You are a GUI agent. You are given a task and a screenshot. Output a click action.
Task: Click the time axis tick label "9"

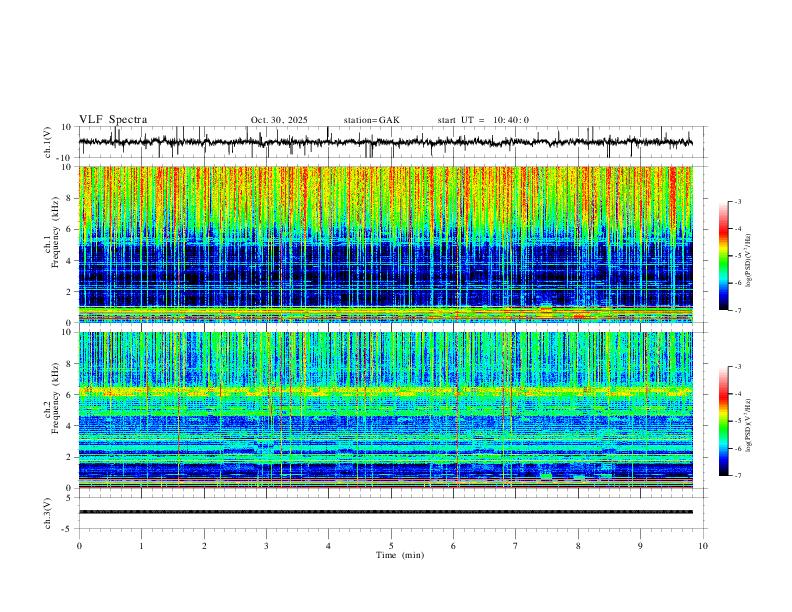pyautogui.click(x=640, y=546)
